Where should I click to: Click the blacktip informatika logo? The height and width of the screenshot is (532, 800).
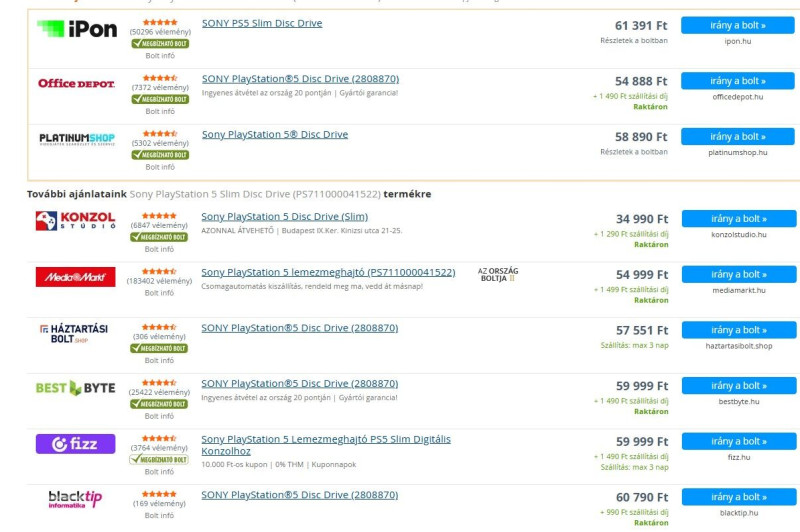coord(75,499)
